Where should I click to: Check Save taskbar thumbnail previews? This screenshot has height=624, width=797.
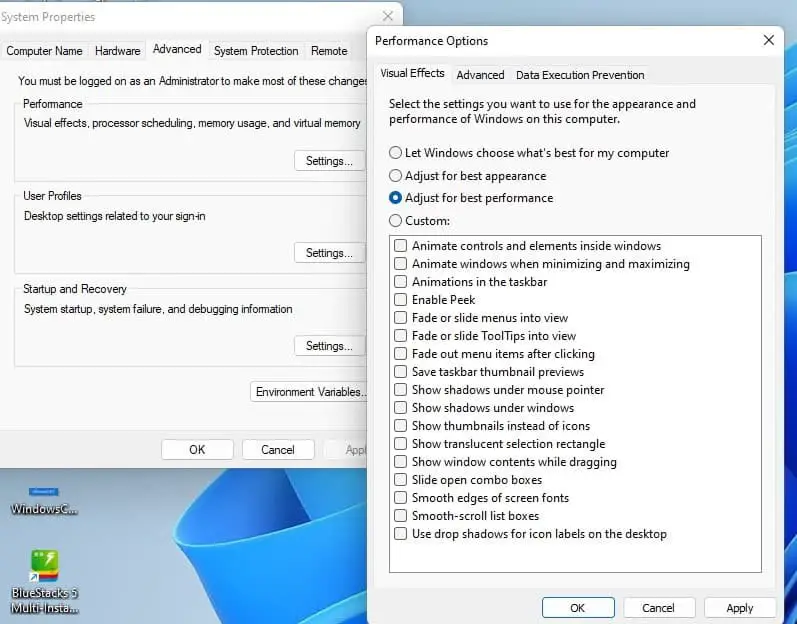[x=401, y=371]
